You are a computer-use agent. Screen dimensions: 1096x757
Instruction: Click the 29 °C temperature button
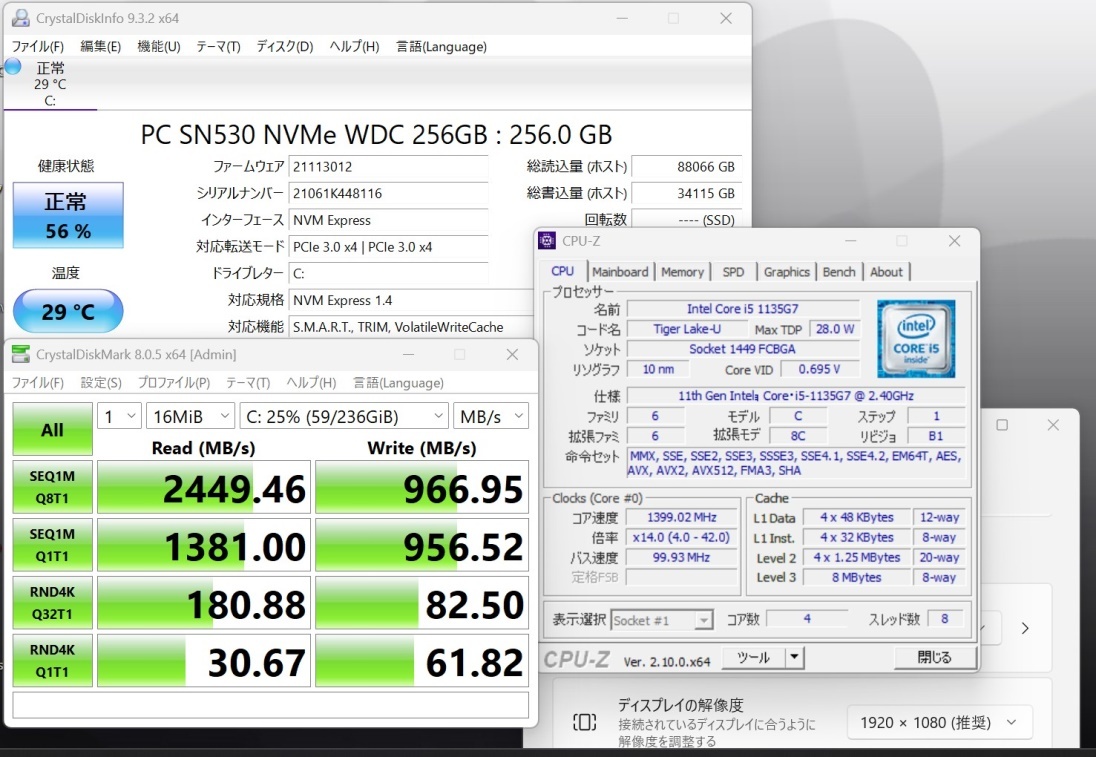point(68,311)
